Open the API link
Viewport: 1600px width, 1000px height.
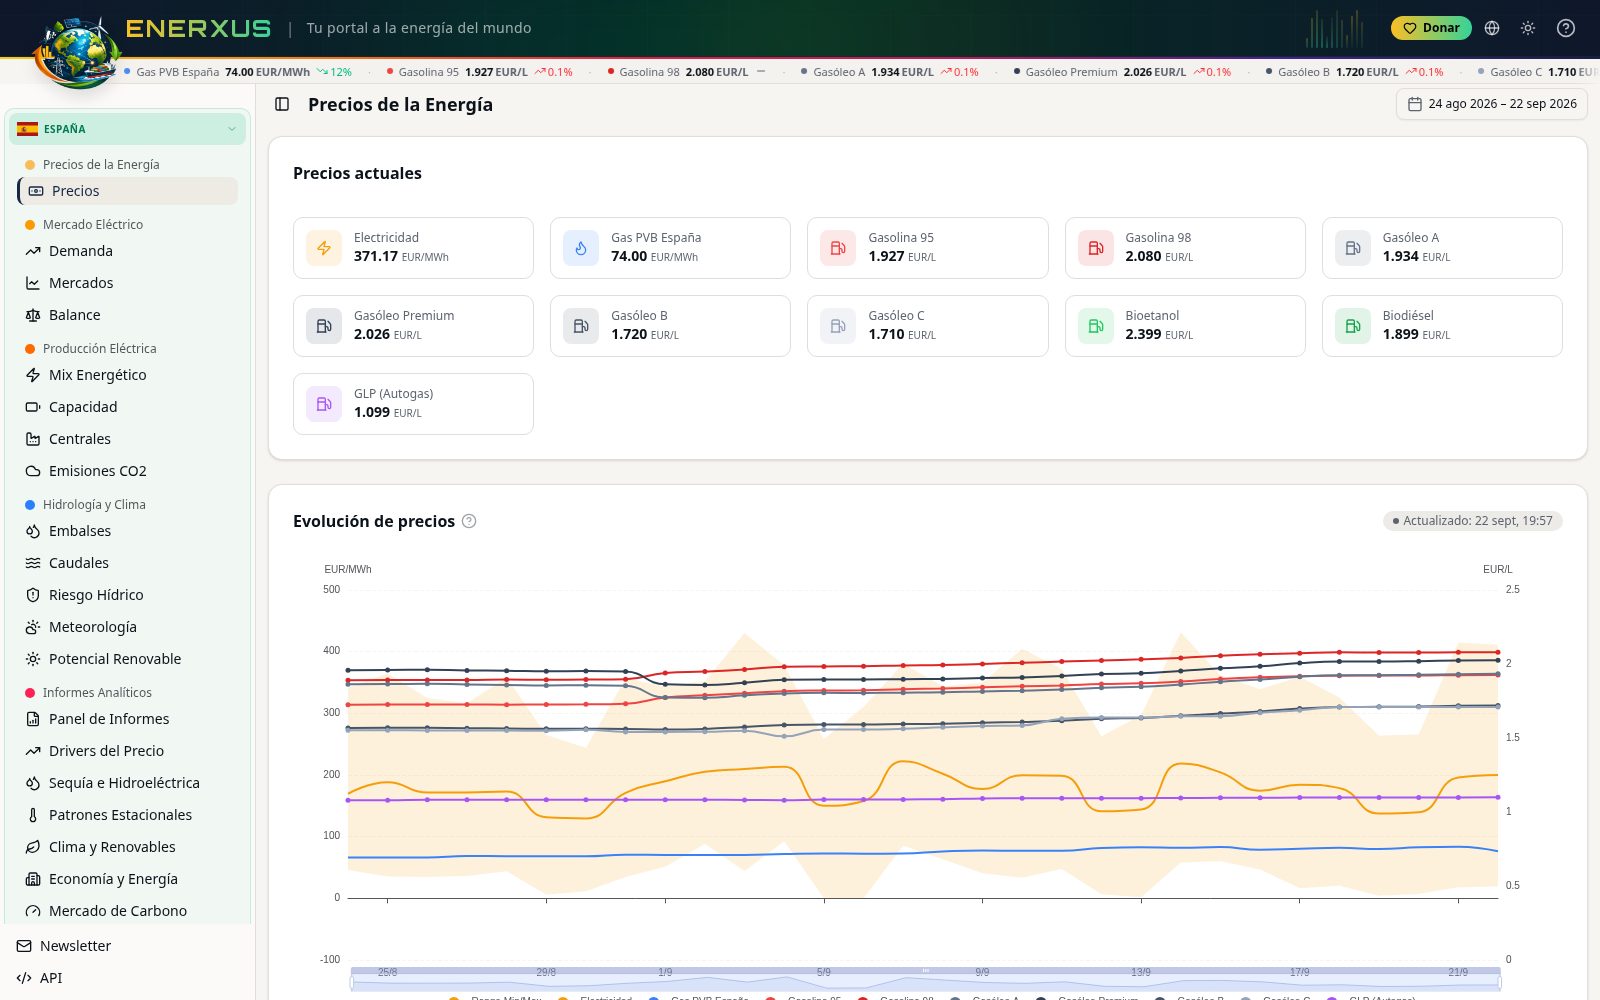(50, 978)
